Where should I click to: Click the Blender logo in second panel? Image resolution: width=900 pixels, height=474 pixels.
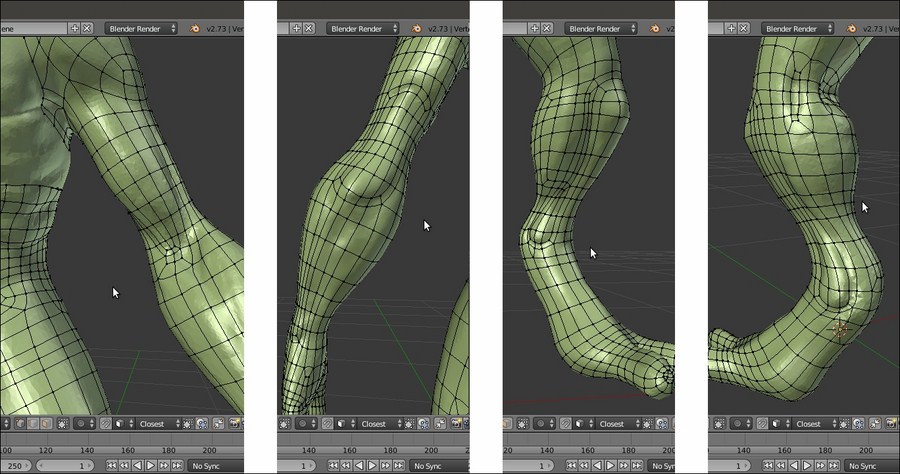tap(417, 28)
